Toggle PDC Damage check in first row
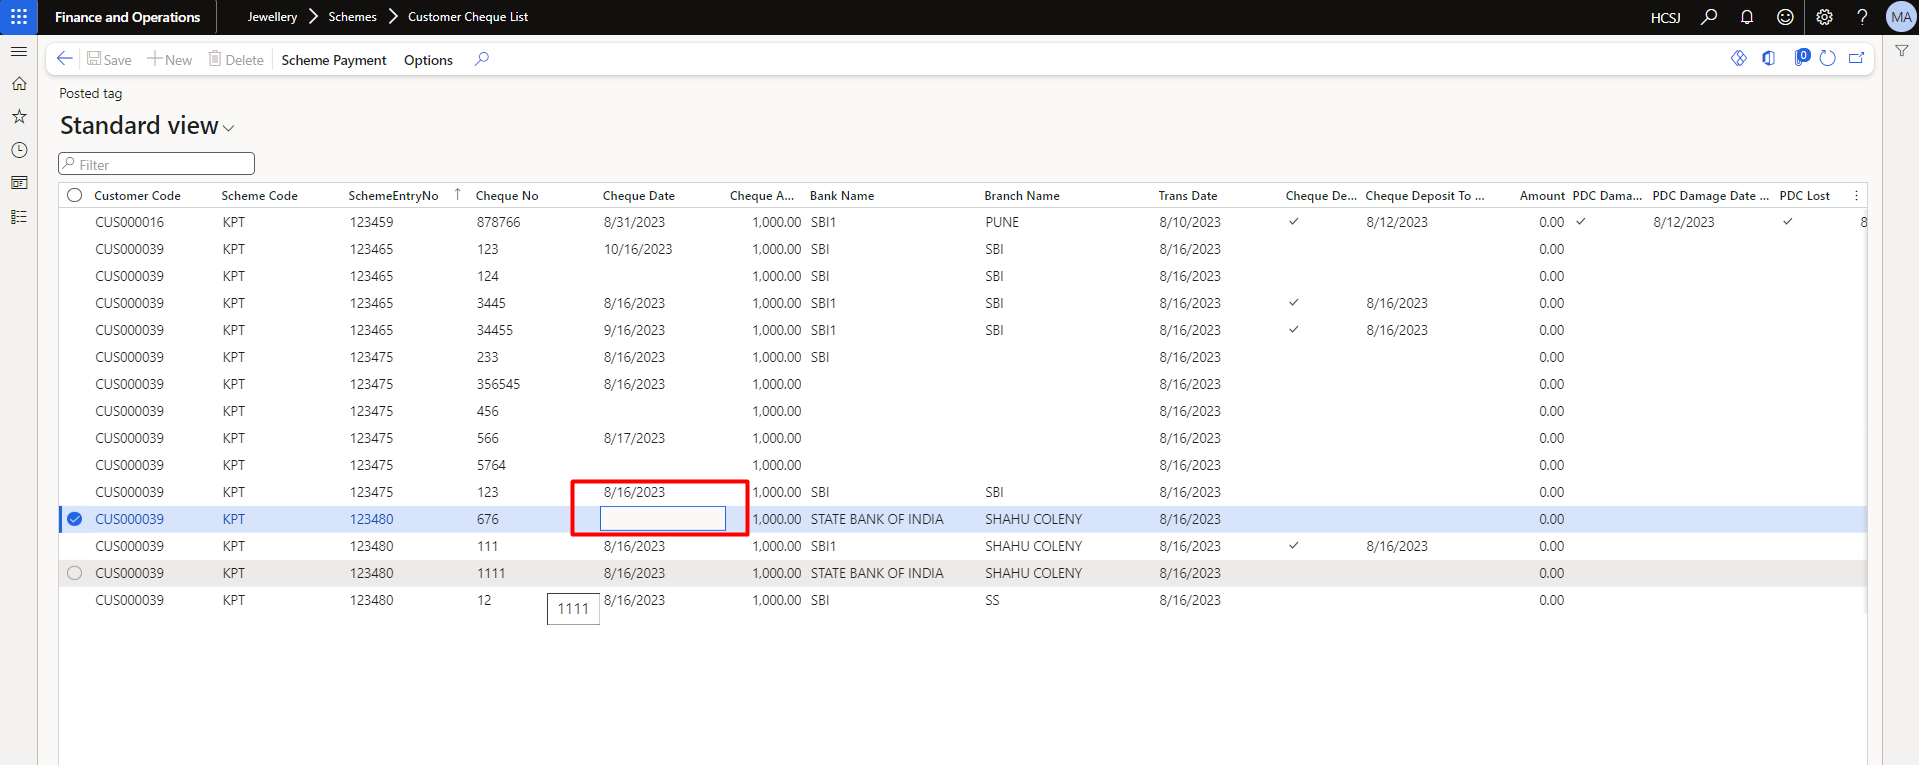 [1581, 222]
